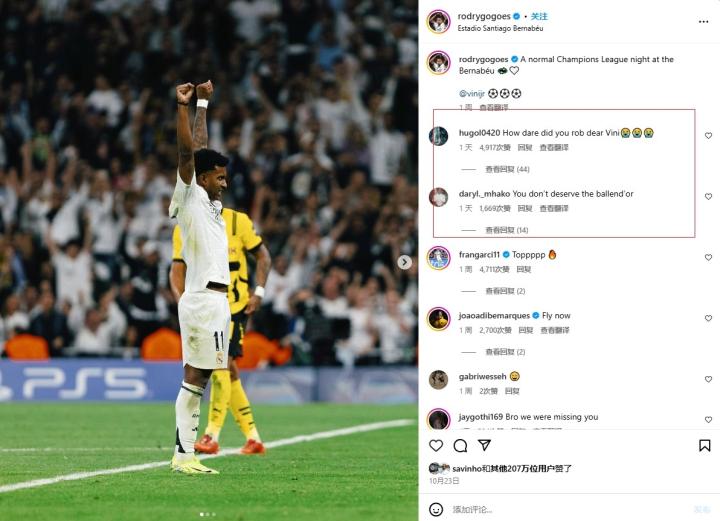The width and height of the screenshot is (720, 521).
Task: Open the @vinijr mention link
Action: pyautogui.click(x=472, y=94)
